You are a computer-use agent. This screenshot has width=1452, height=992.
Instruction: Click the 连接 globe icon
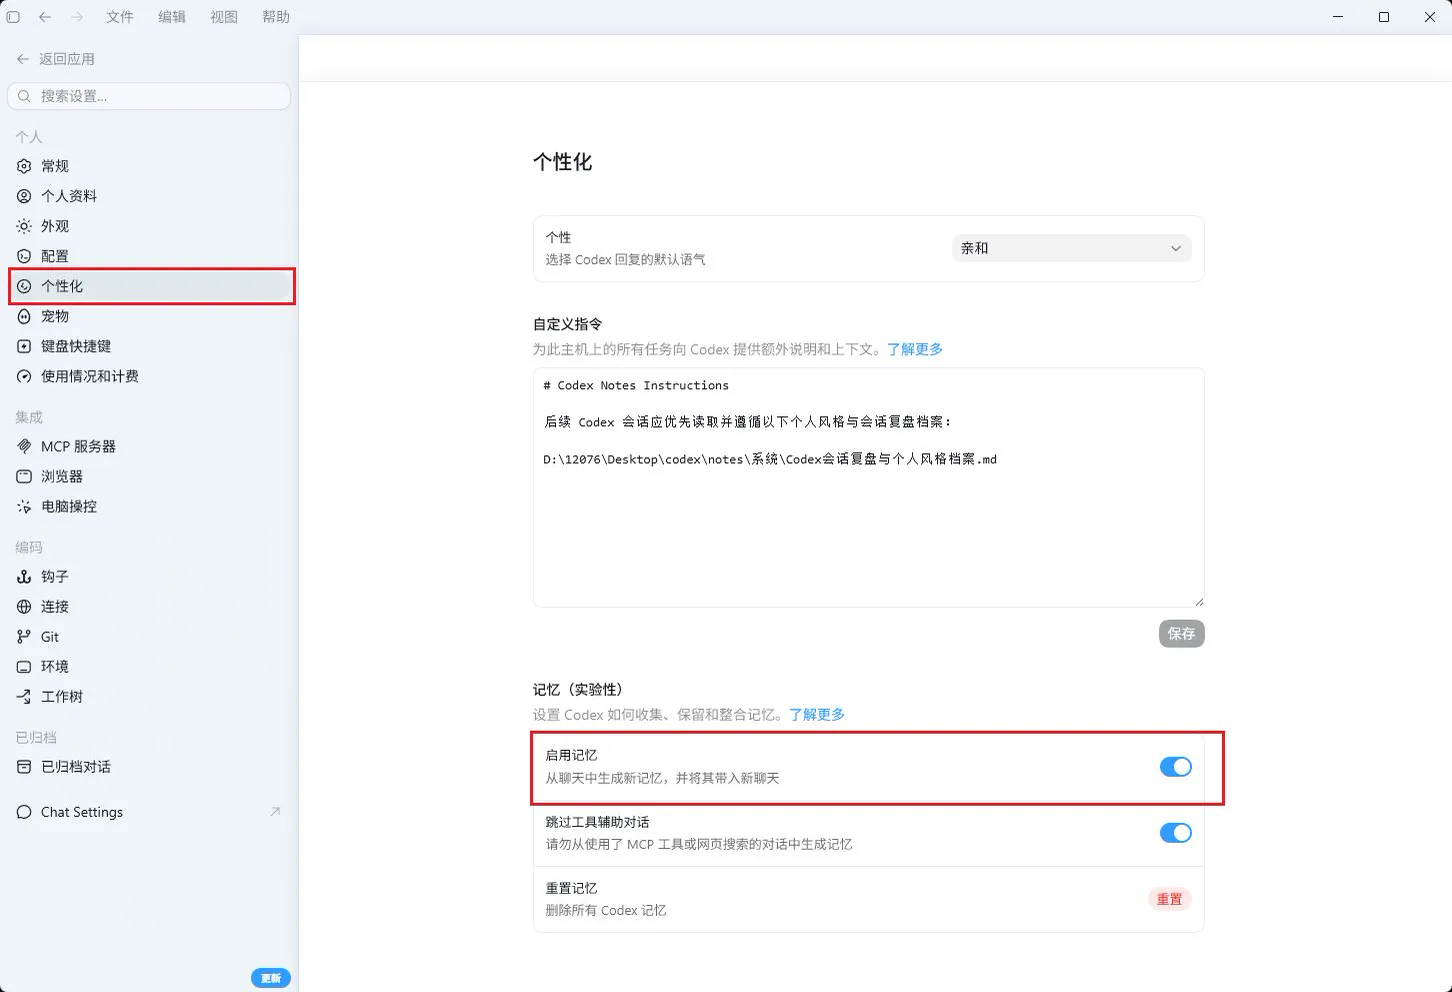(24, 606)
